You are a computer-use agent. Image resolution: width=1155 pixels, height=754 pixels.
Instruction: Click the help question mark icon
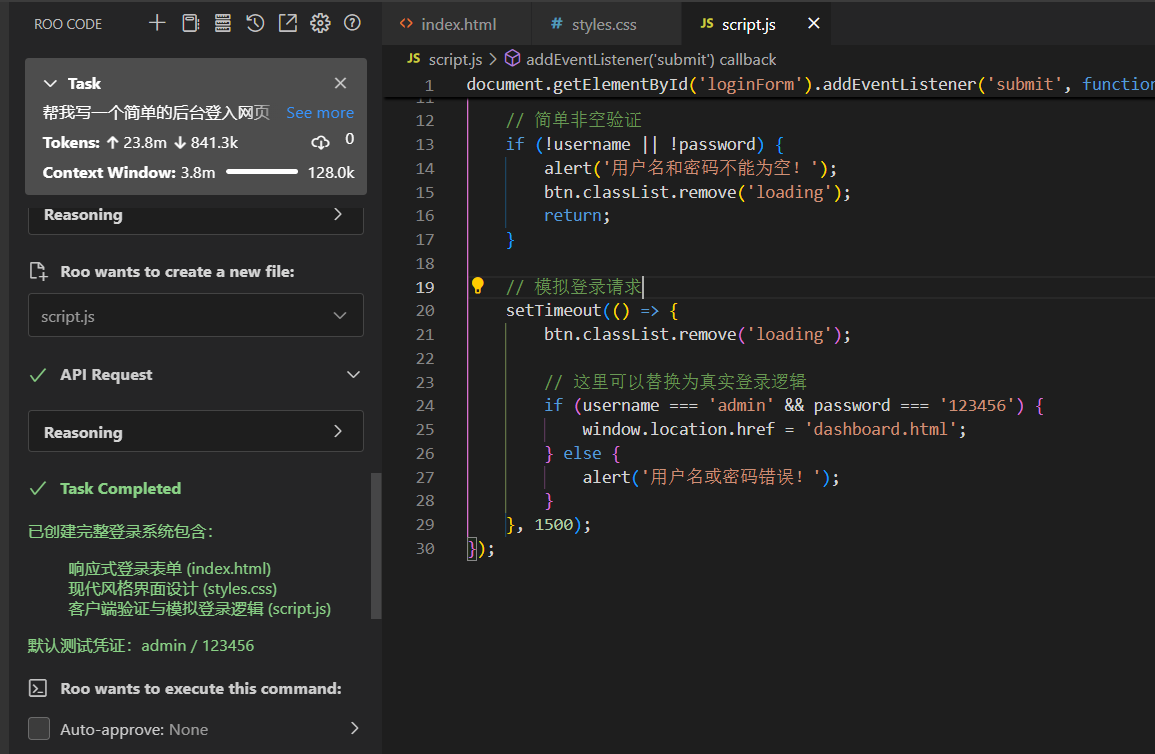352,23
